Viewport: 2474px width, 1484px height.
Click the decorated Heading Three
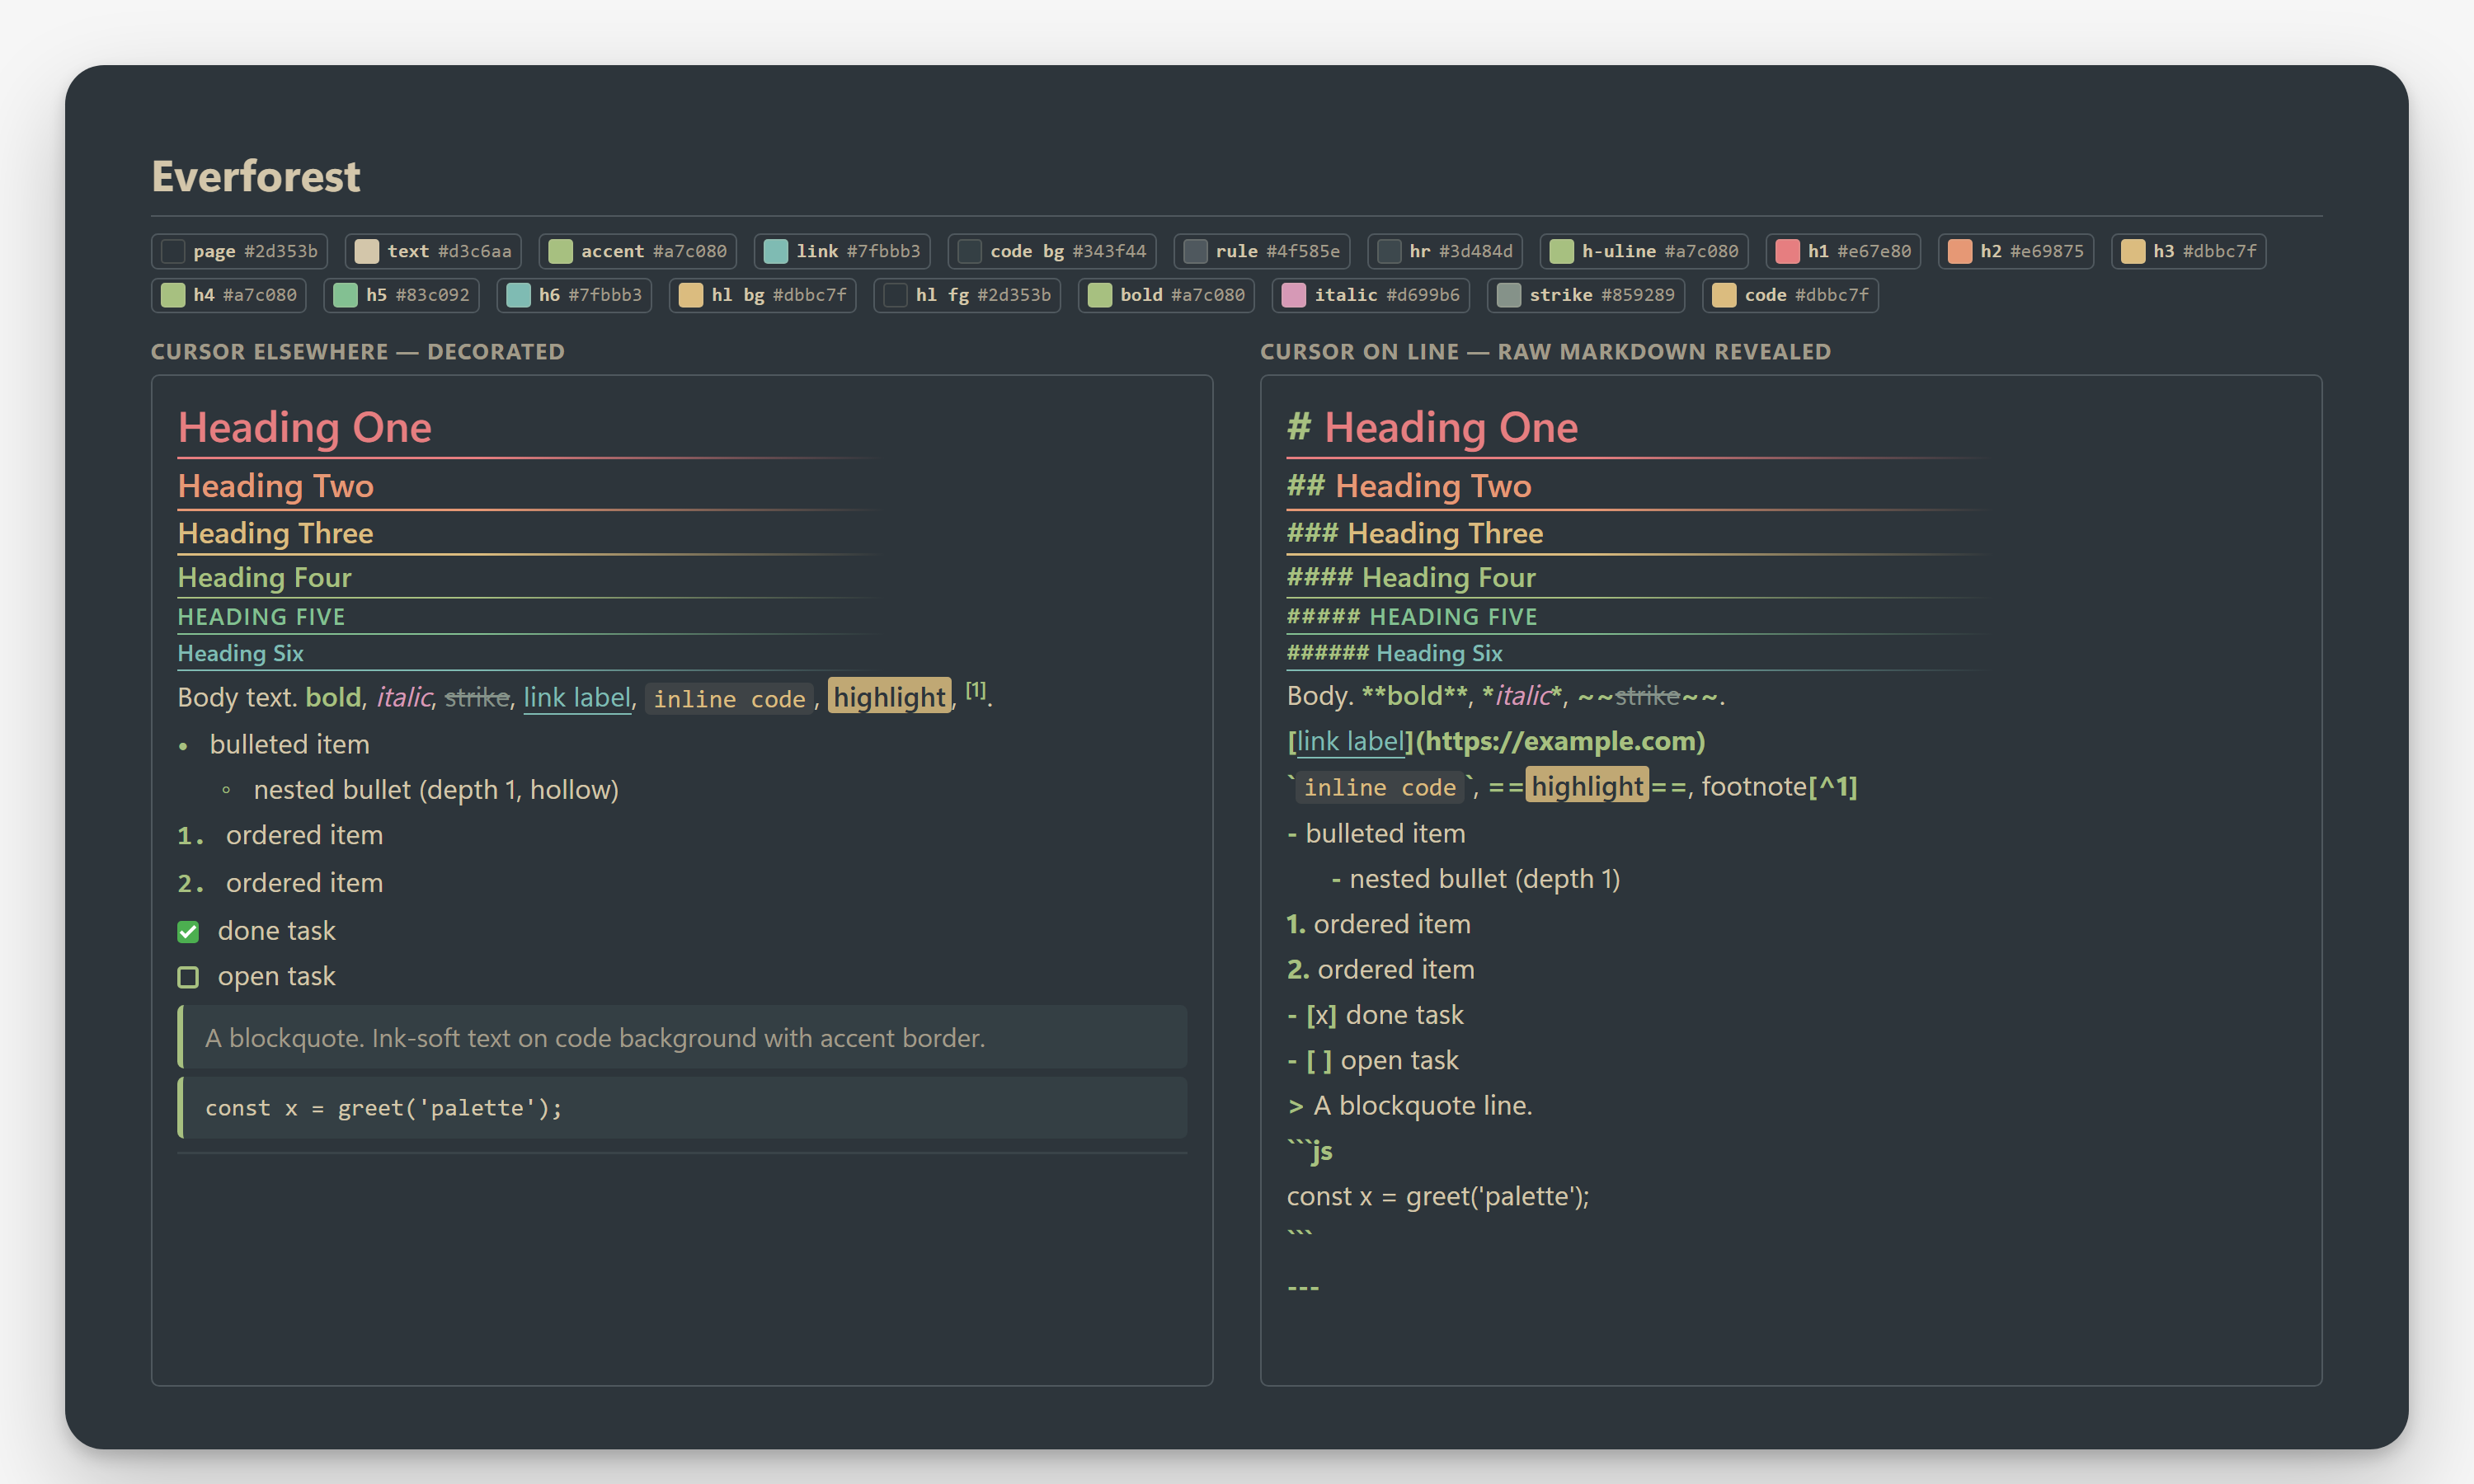coord(276,533)
